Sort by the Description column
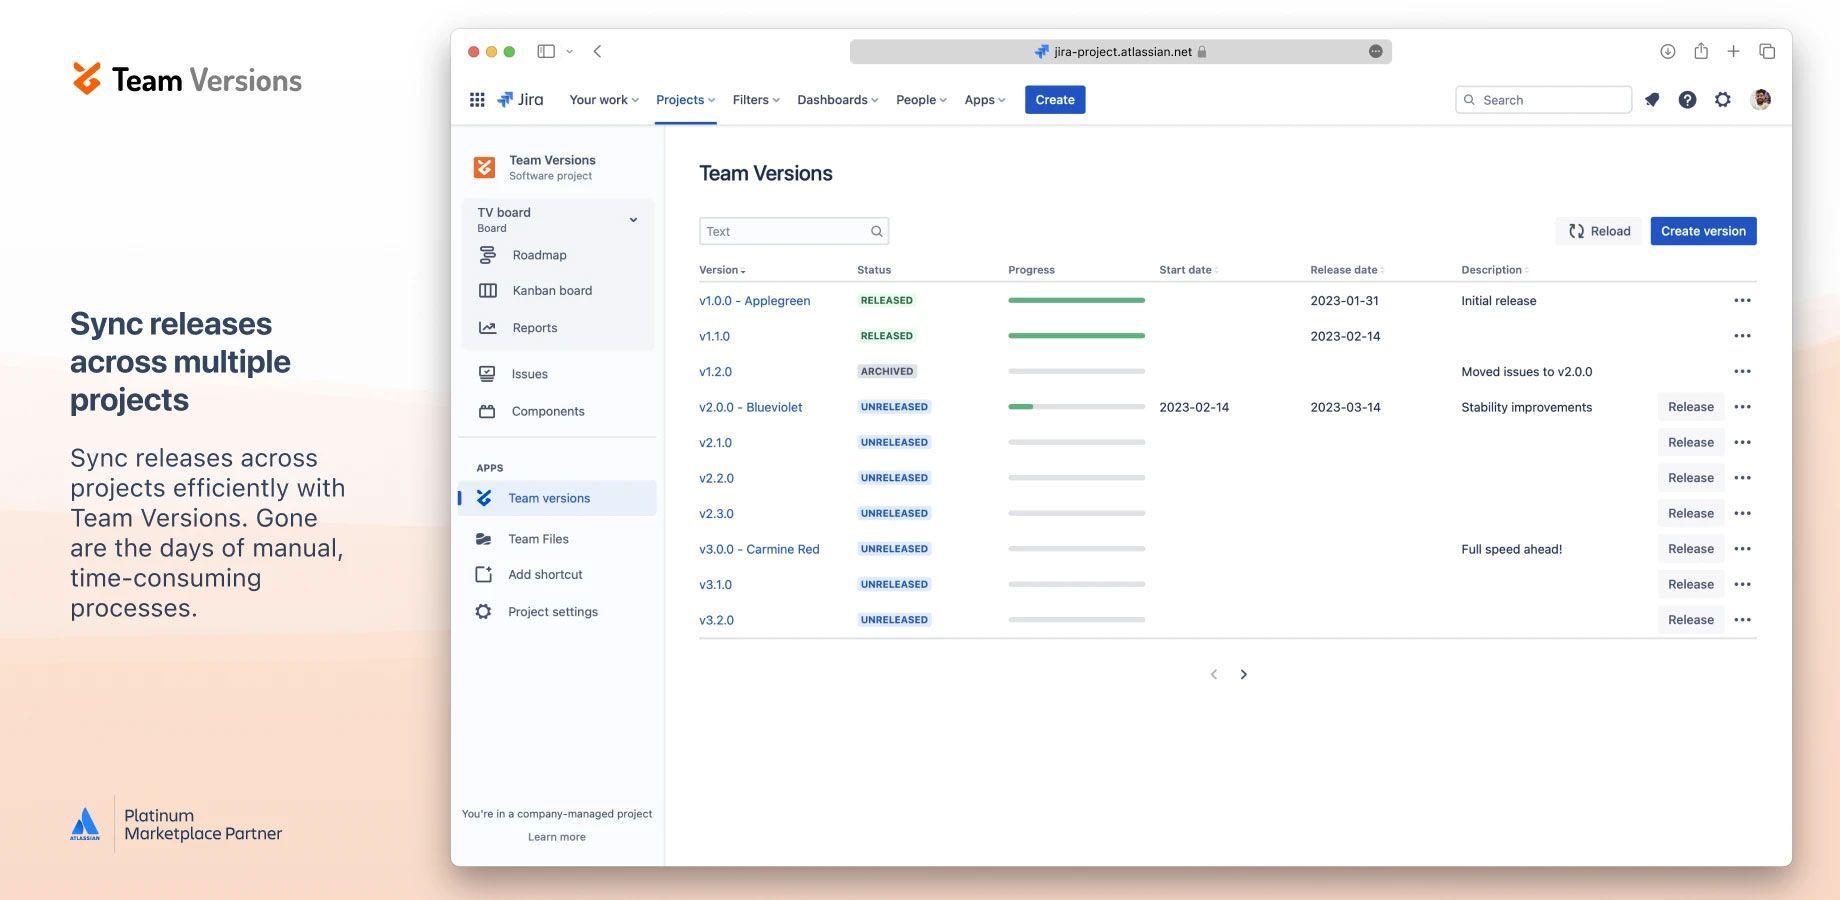The image size is (1840, 900). point(1494,270)
